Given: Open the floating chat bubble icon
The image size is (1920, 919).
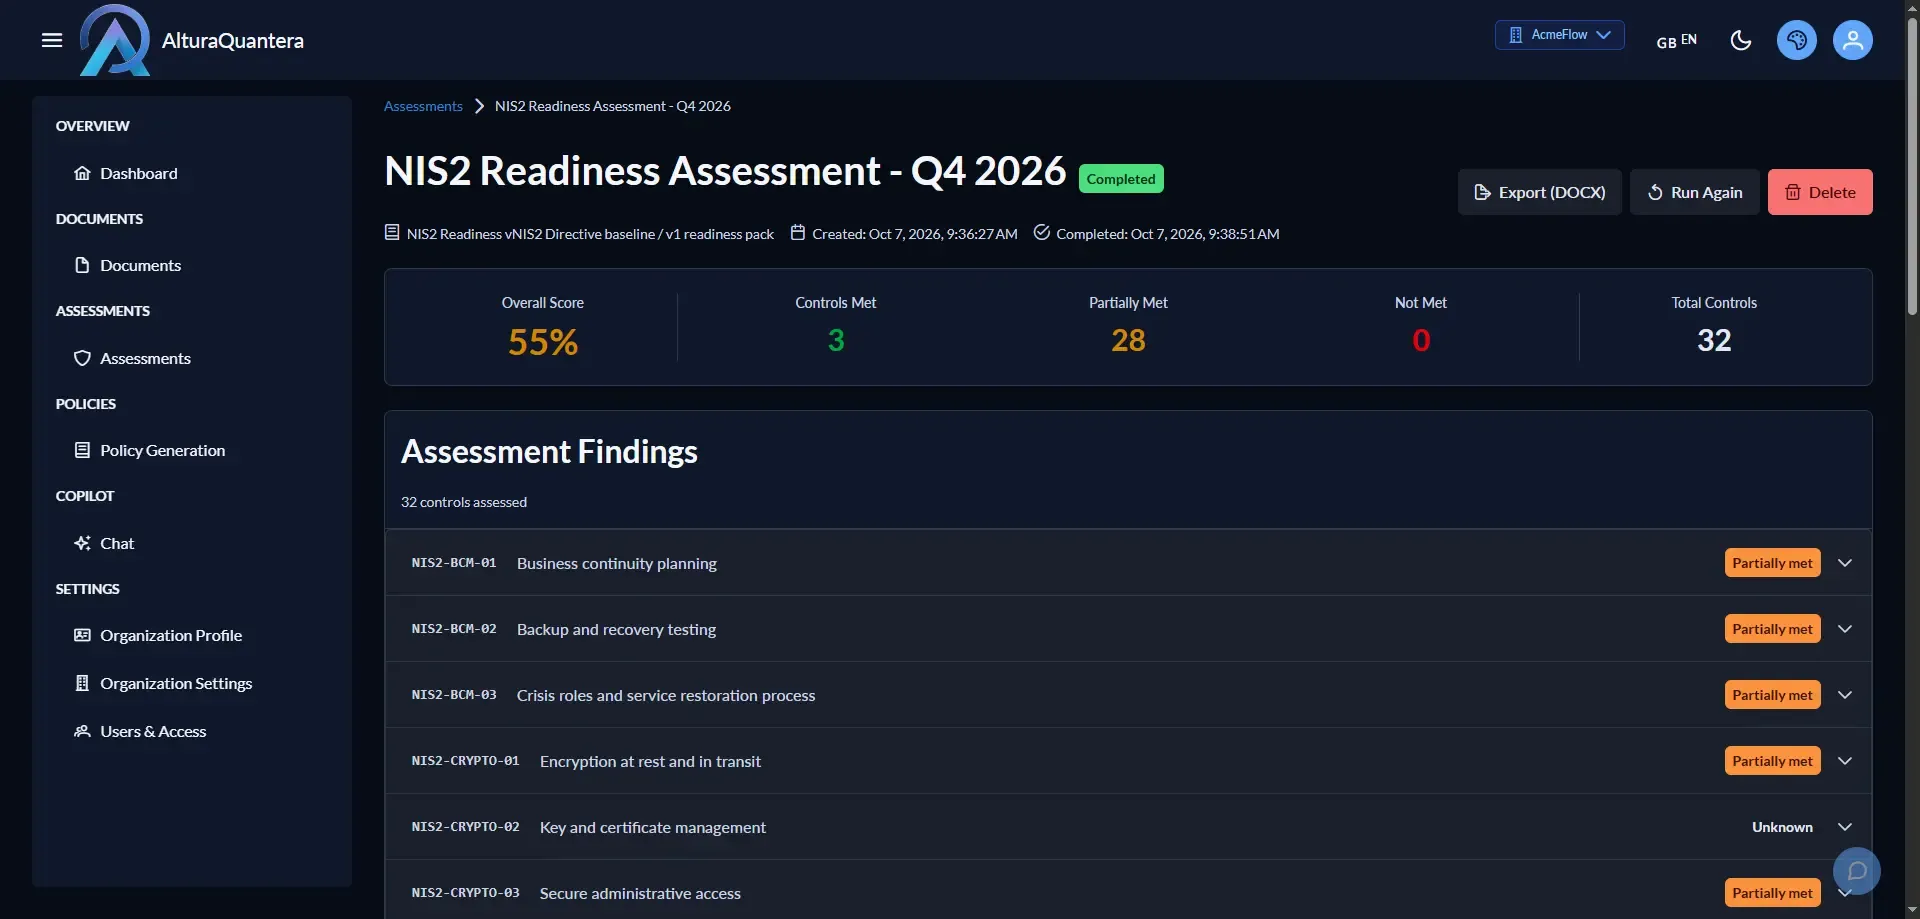Looking at the screenshot, I should coord(1857,871).
